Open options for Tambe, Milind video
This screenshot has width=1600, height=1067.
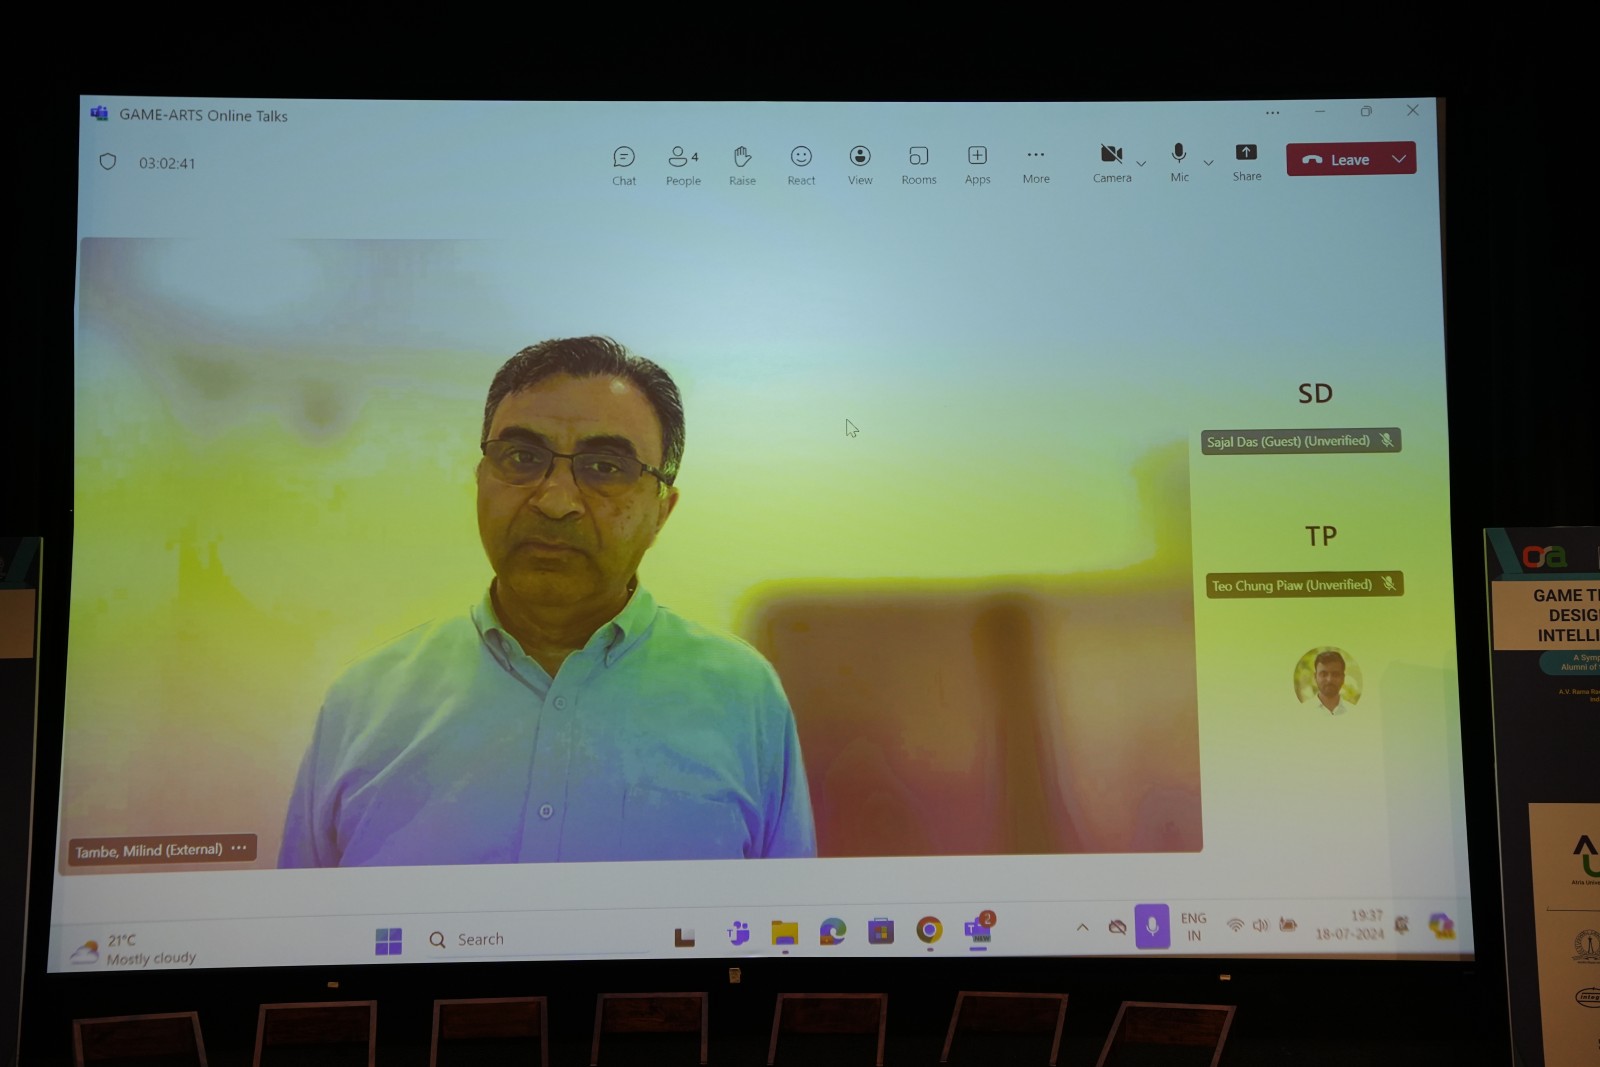pos(239,848)
